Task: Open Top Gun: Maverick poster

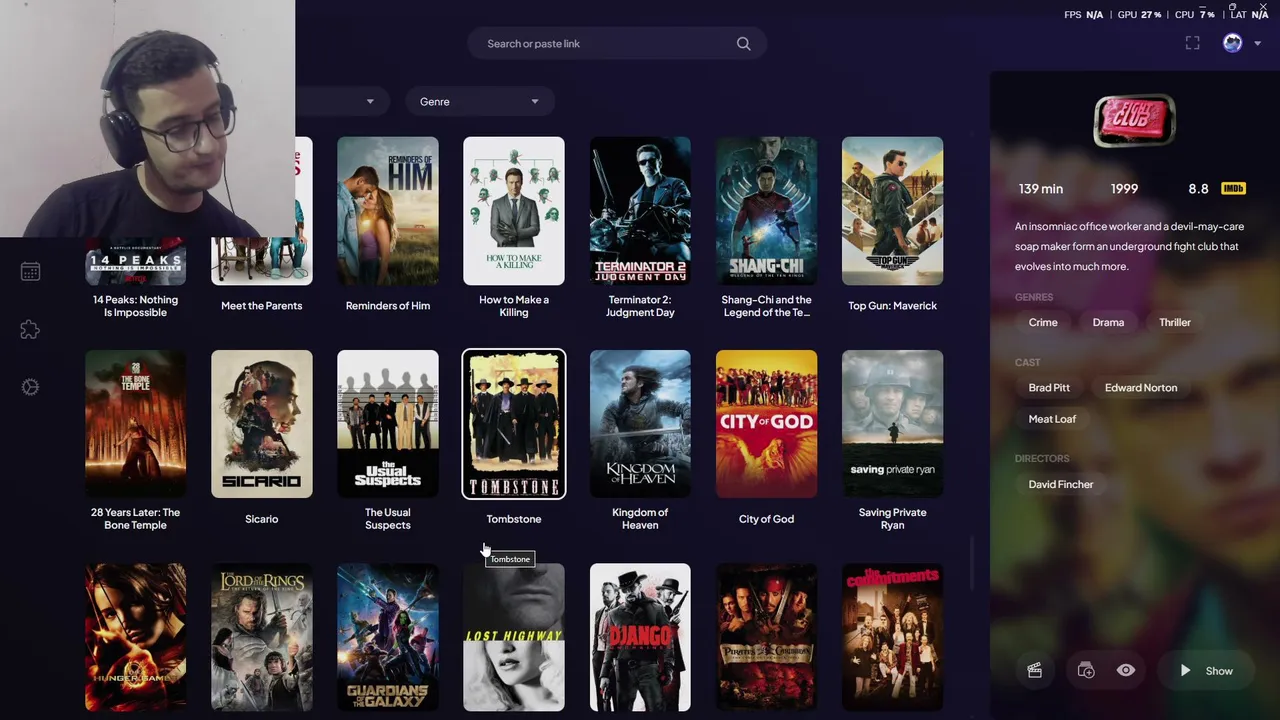Action: 892,211
